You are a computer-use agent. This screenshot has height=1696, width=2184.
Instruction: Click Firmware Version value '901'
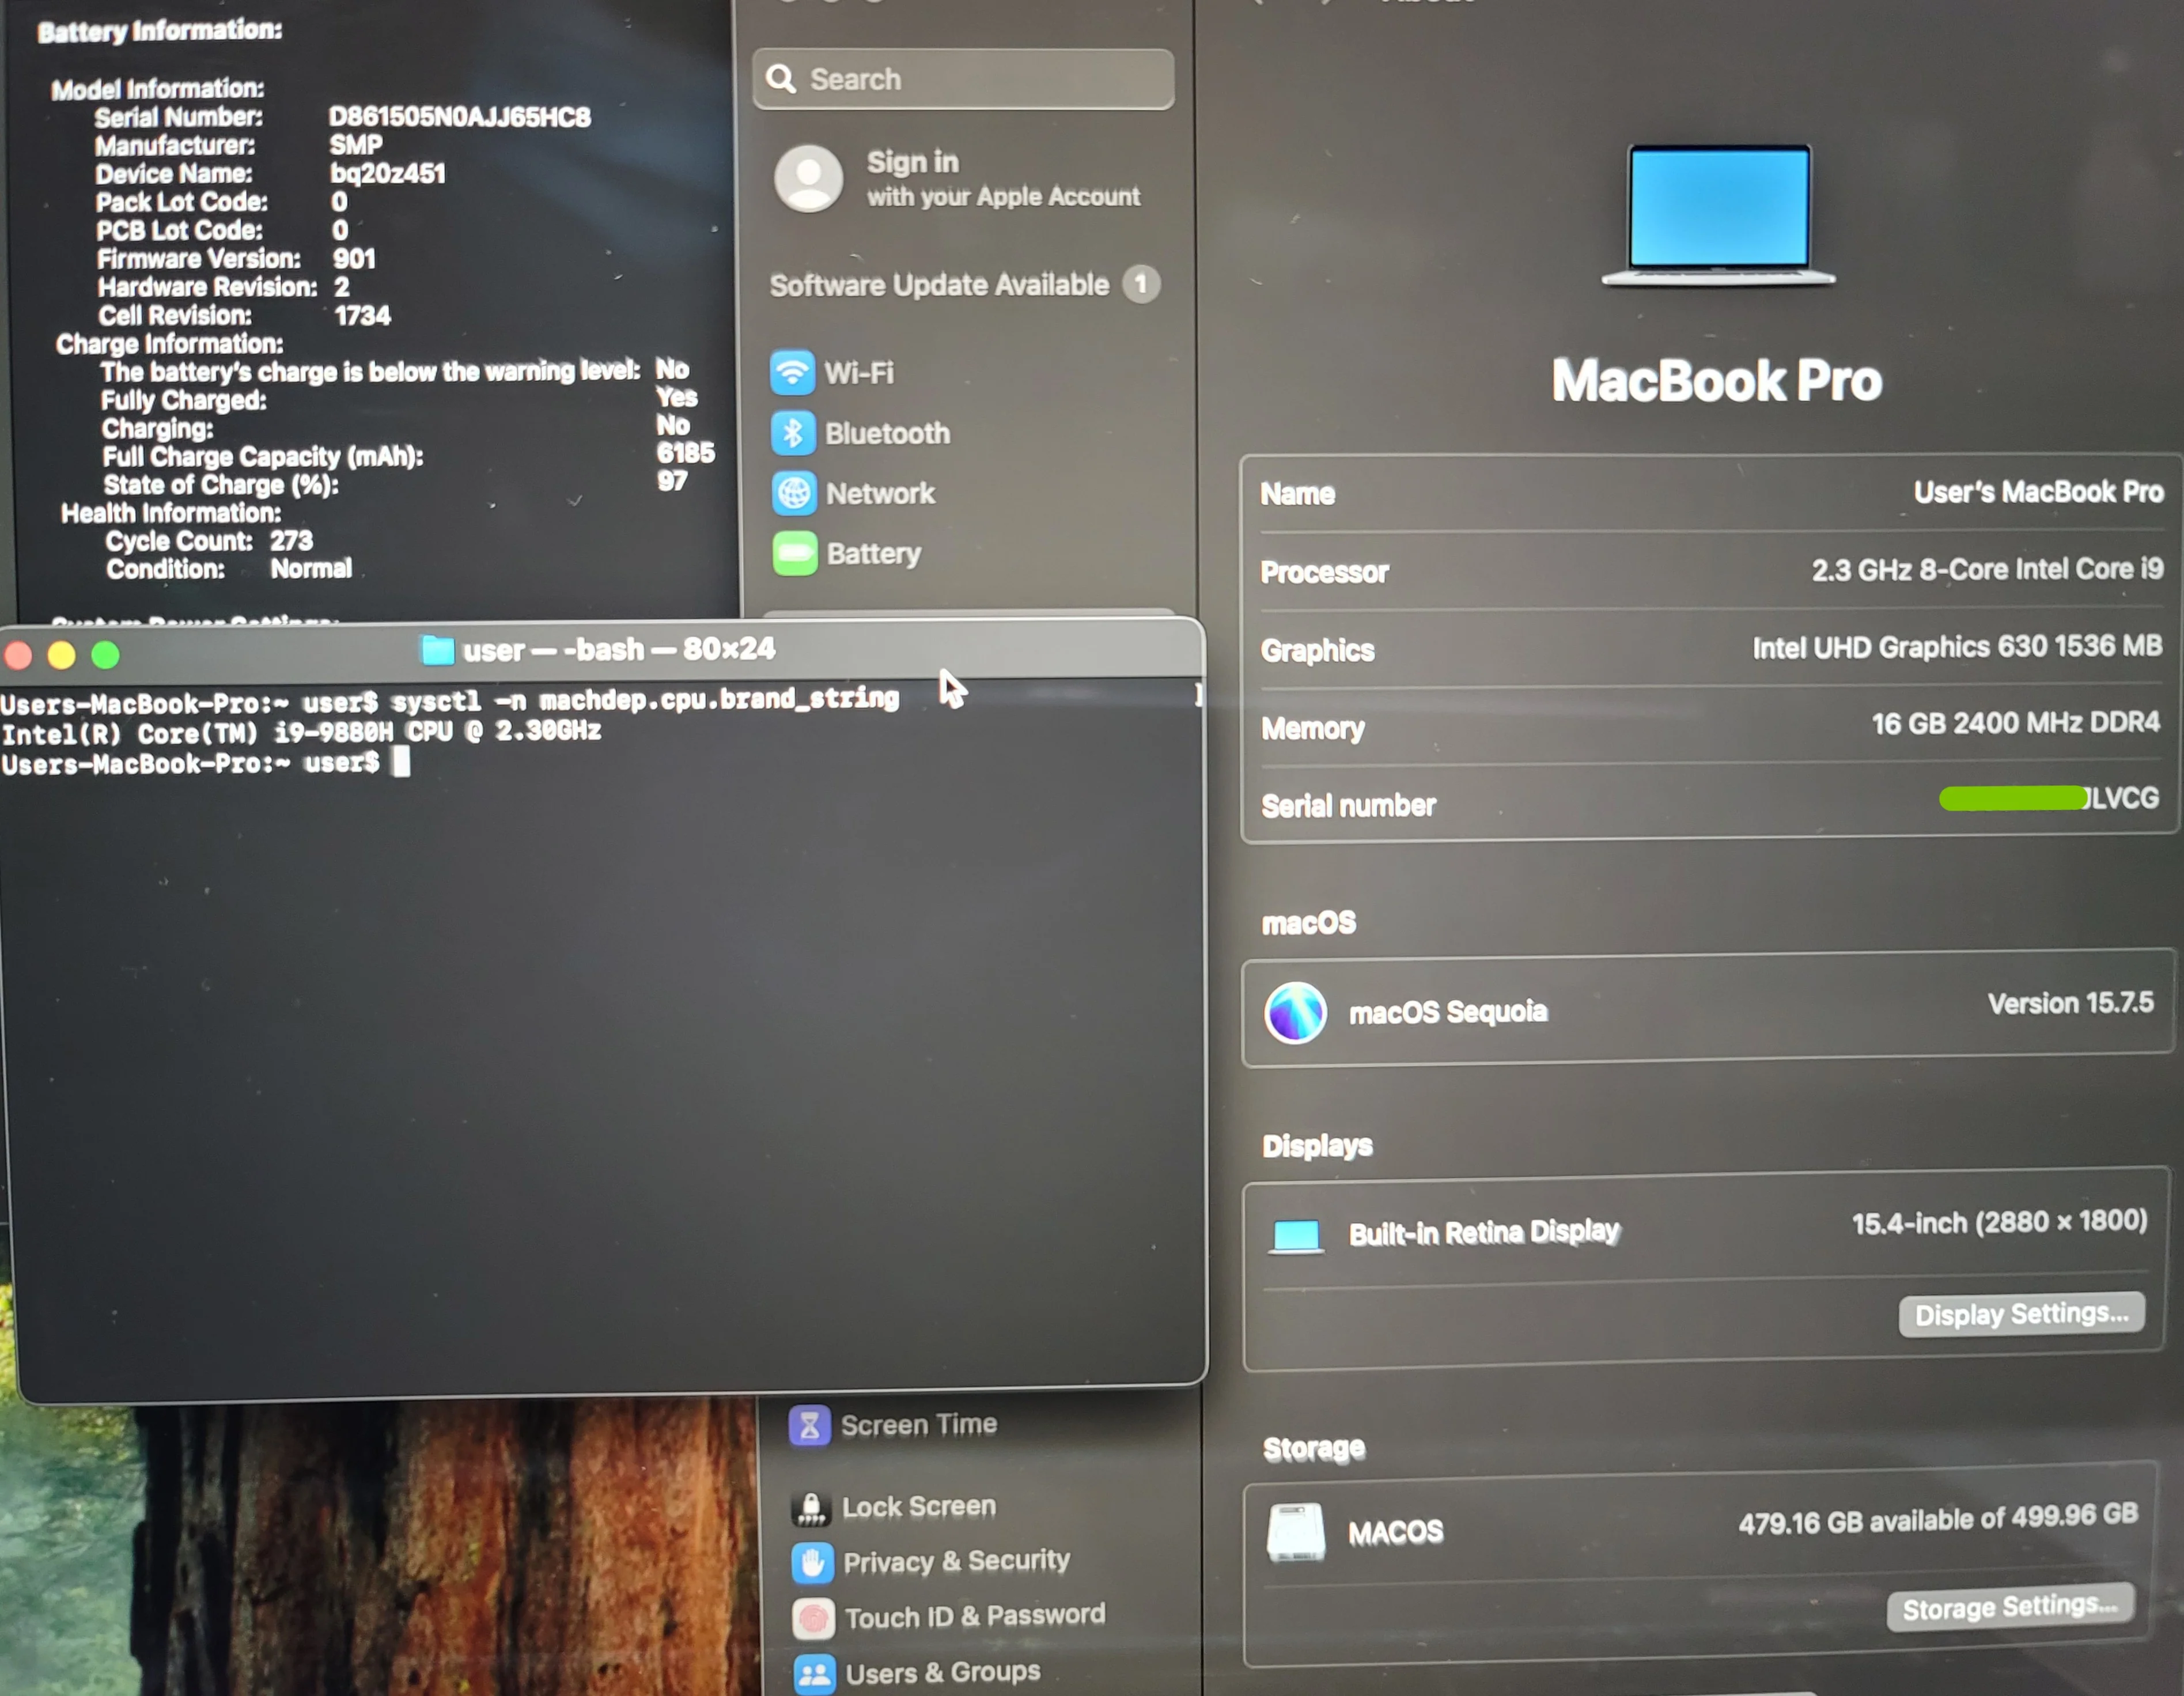pyautogui.click(x=354, y=259)
